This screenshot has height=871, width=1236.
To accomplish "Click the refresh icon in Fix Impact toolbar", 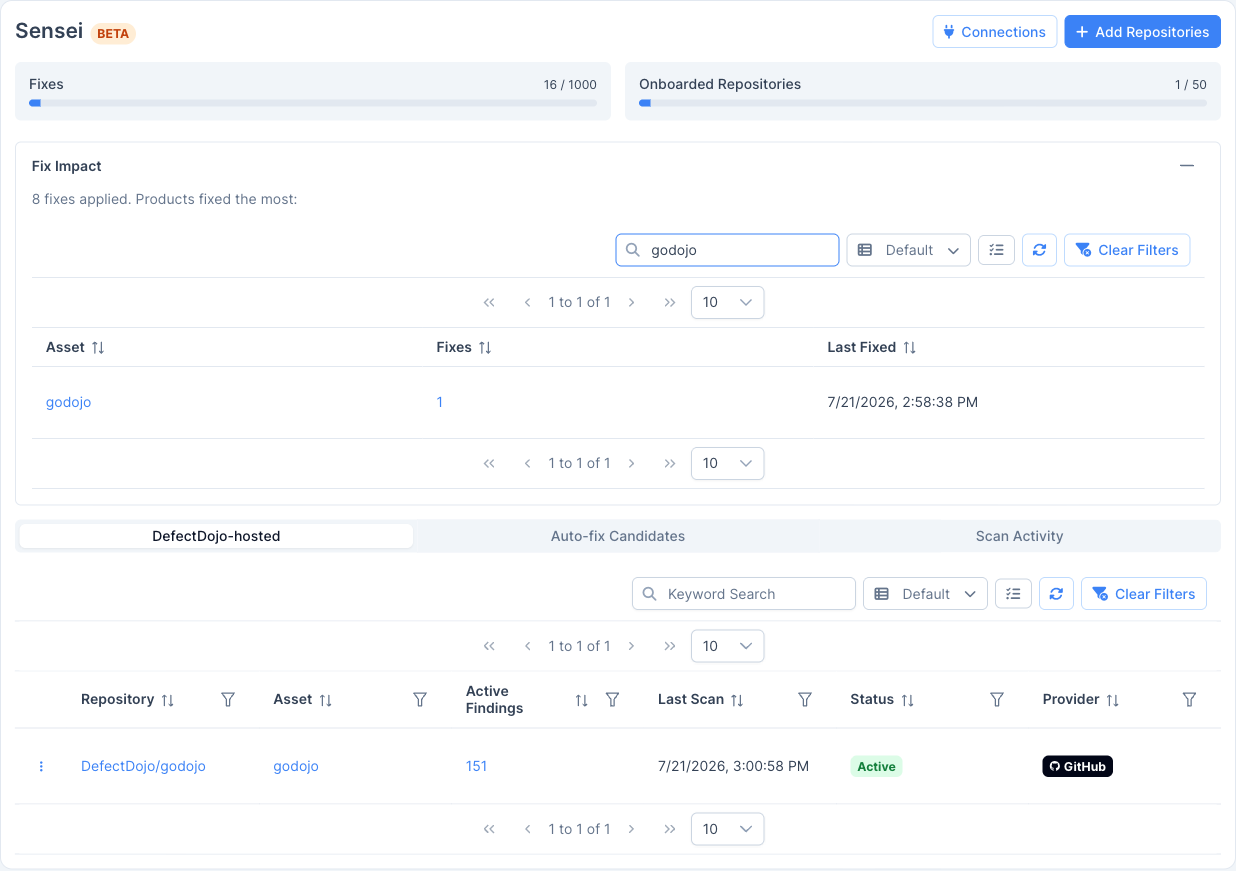I will point(1039,250).
